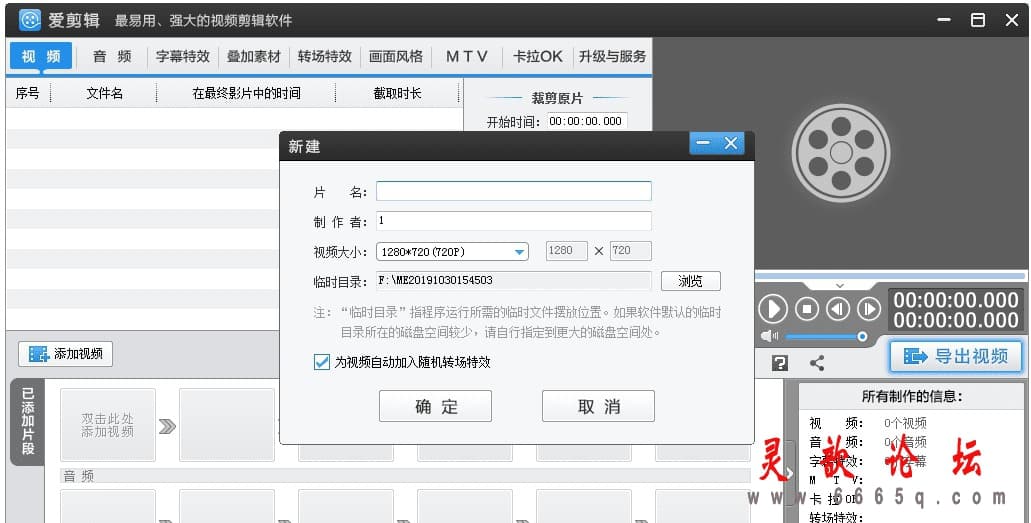This screenshot has height=523, width=1031.
Task: Mute the volume speaker icon
Action: click(769, 337)
